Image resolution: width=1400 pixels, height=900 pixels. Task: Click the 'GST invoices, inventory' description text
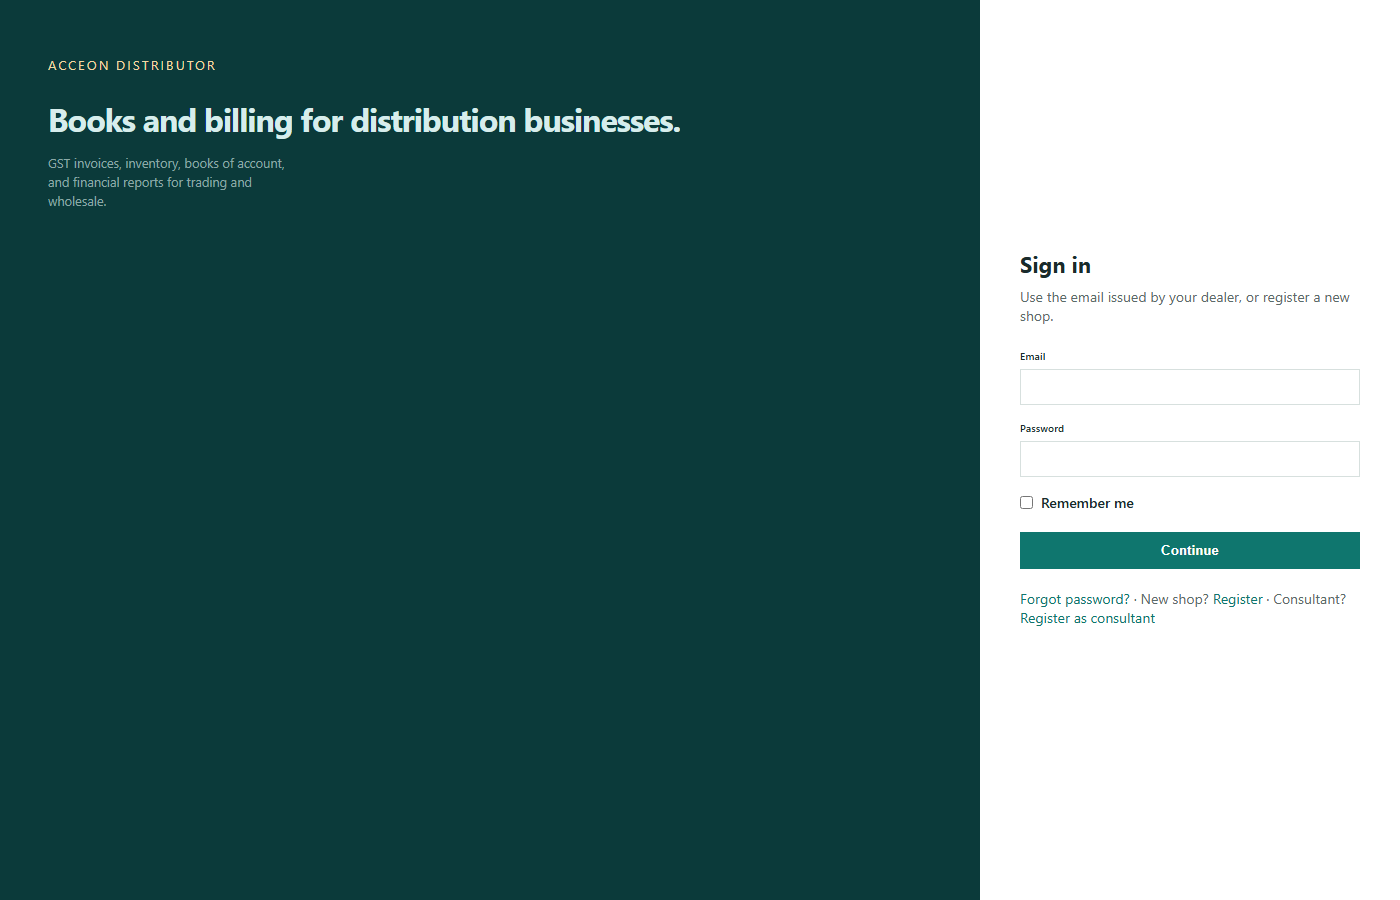166,182
